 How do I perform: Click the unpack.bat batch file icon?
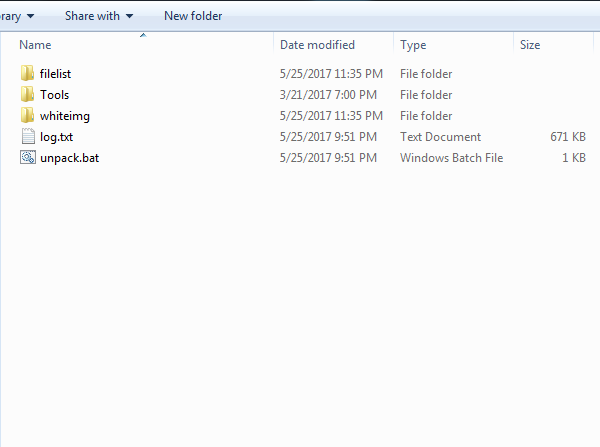pyautogui.click(x=27, y=158)
